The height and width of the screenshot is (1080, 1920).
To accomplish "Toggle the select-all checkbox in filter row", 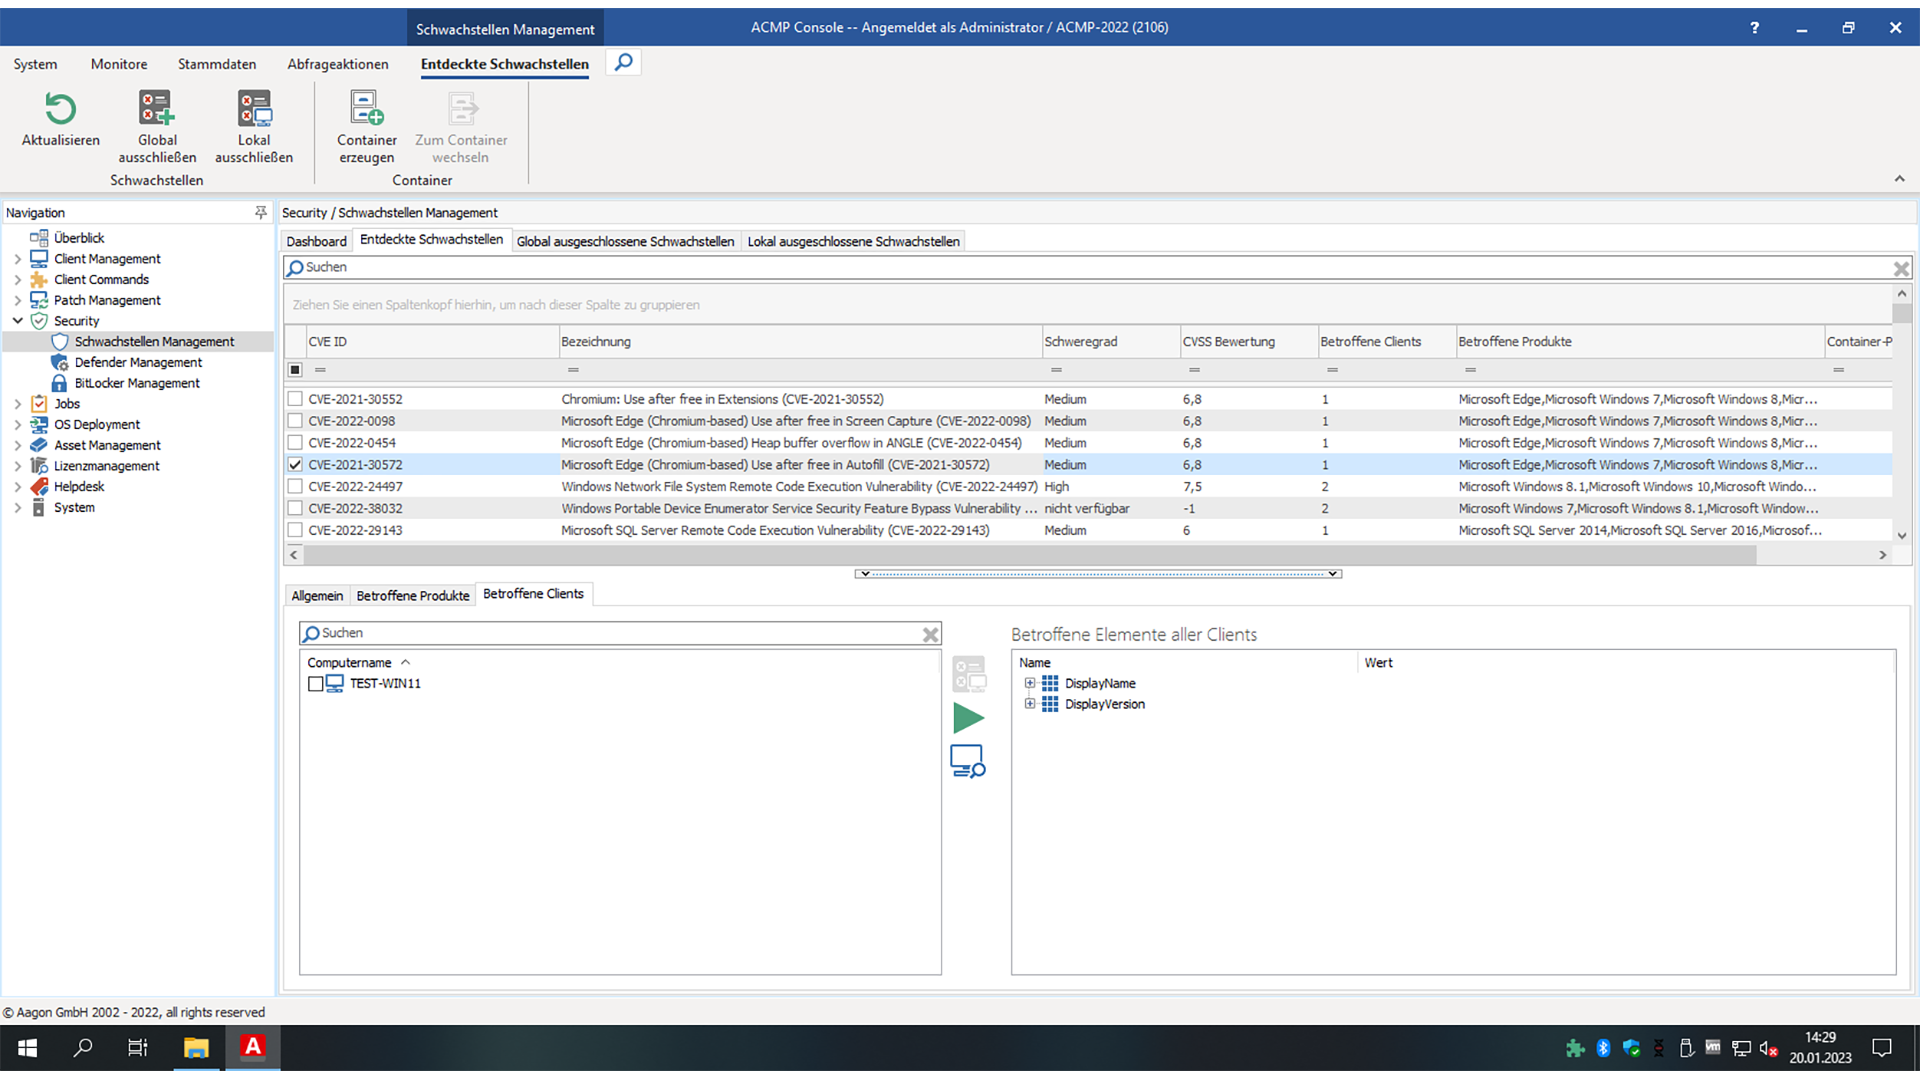I will (295, 370).
